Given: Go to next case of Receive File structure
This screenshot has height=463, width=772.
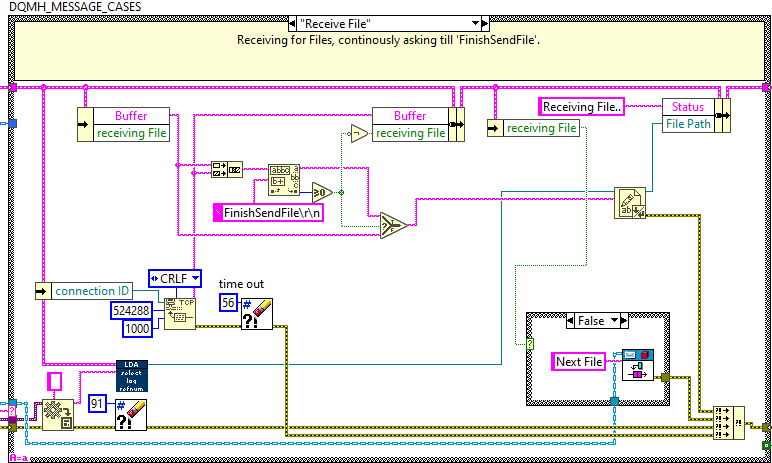Looking at the screenshot, I should click(x=485, y=23).
